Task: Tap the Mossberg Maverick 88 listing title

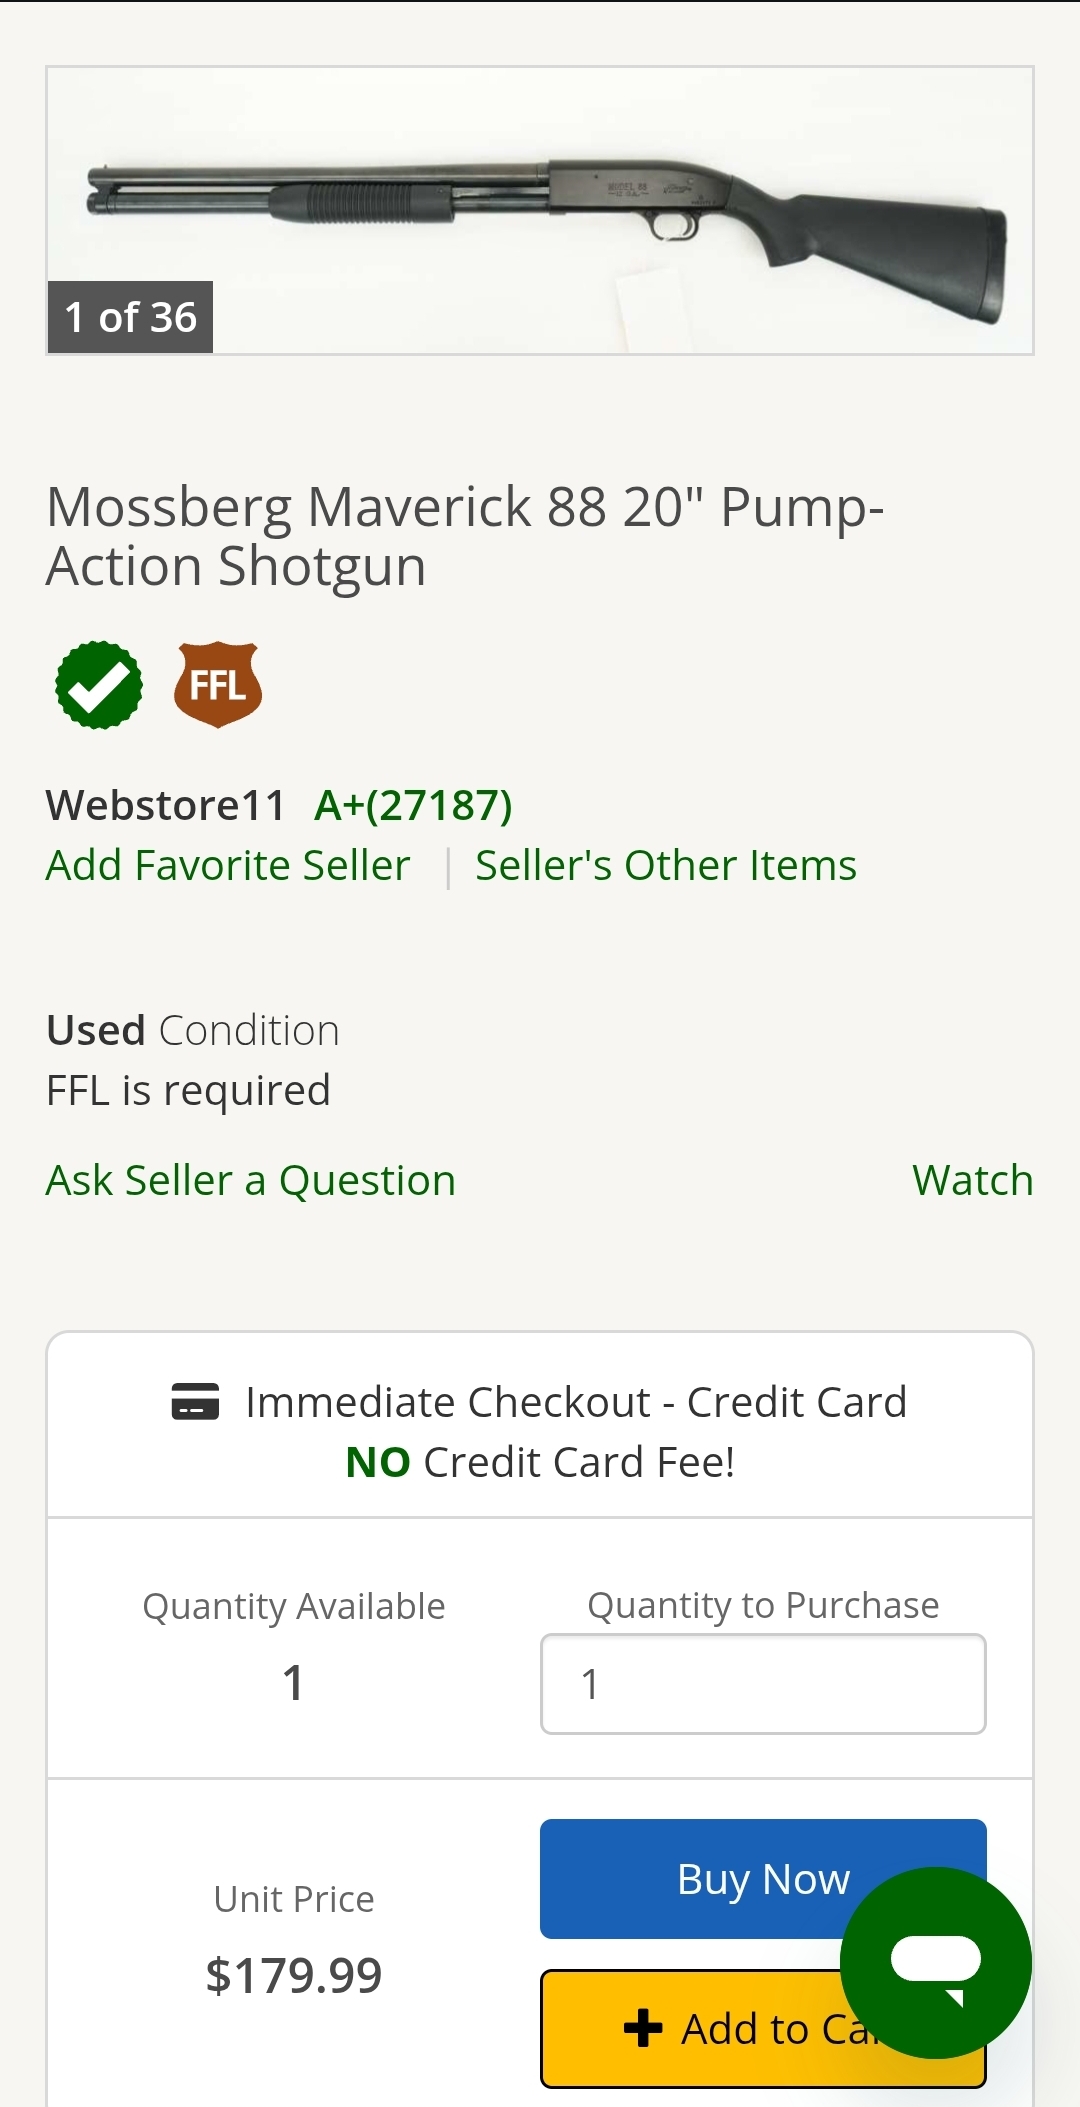Action: point(465,537)
